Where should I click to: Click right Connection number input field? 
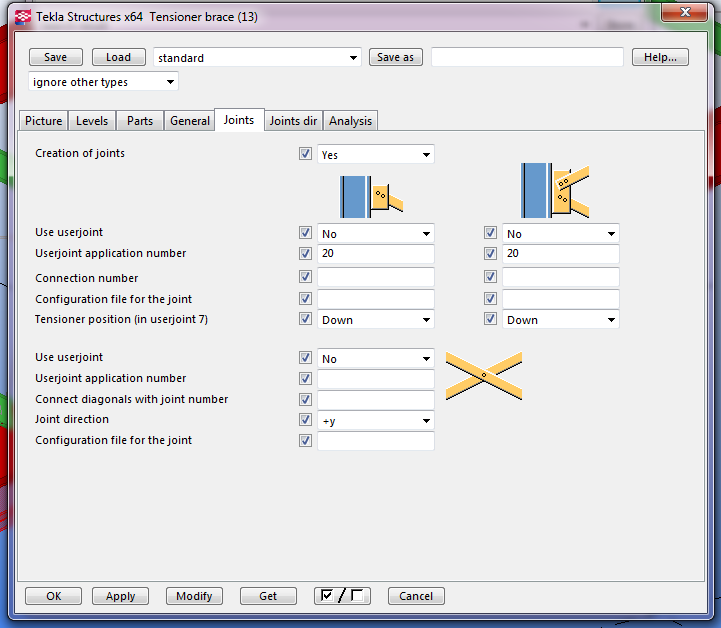[561, 277]
